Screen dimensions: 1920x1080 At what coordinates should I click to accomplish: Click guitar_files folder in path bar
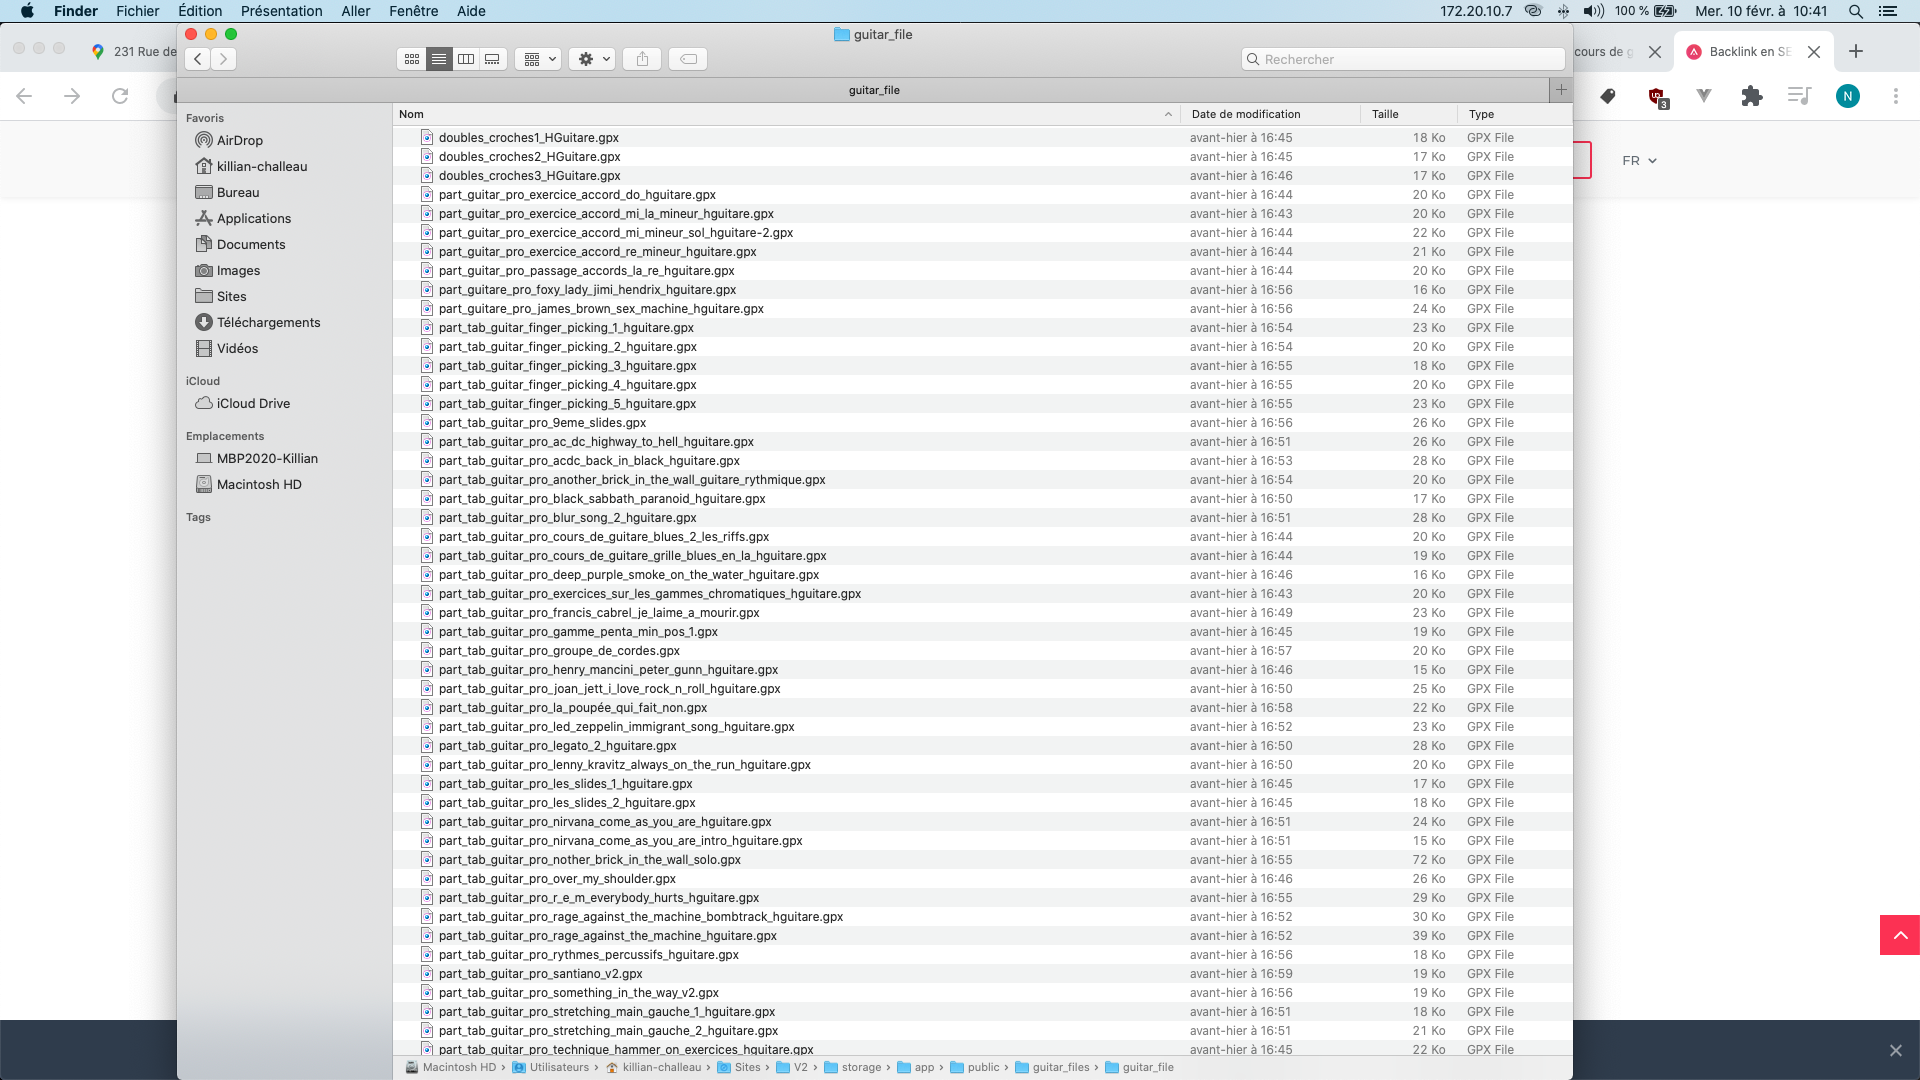point(1060,1068)
